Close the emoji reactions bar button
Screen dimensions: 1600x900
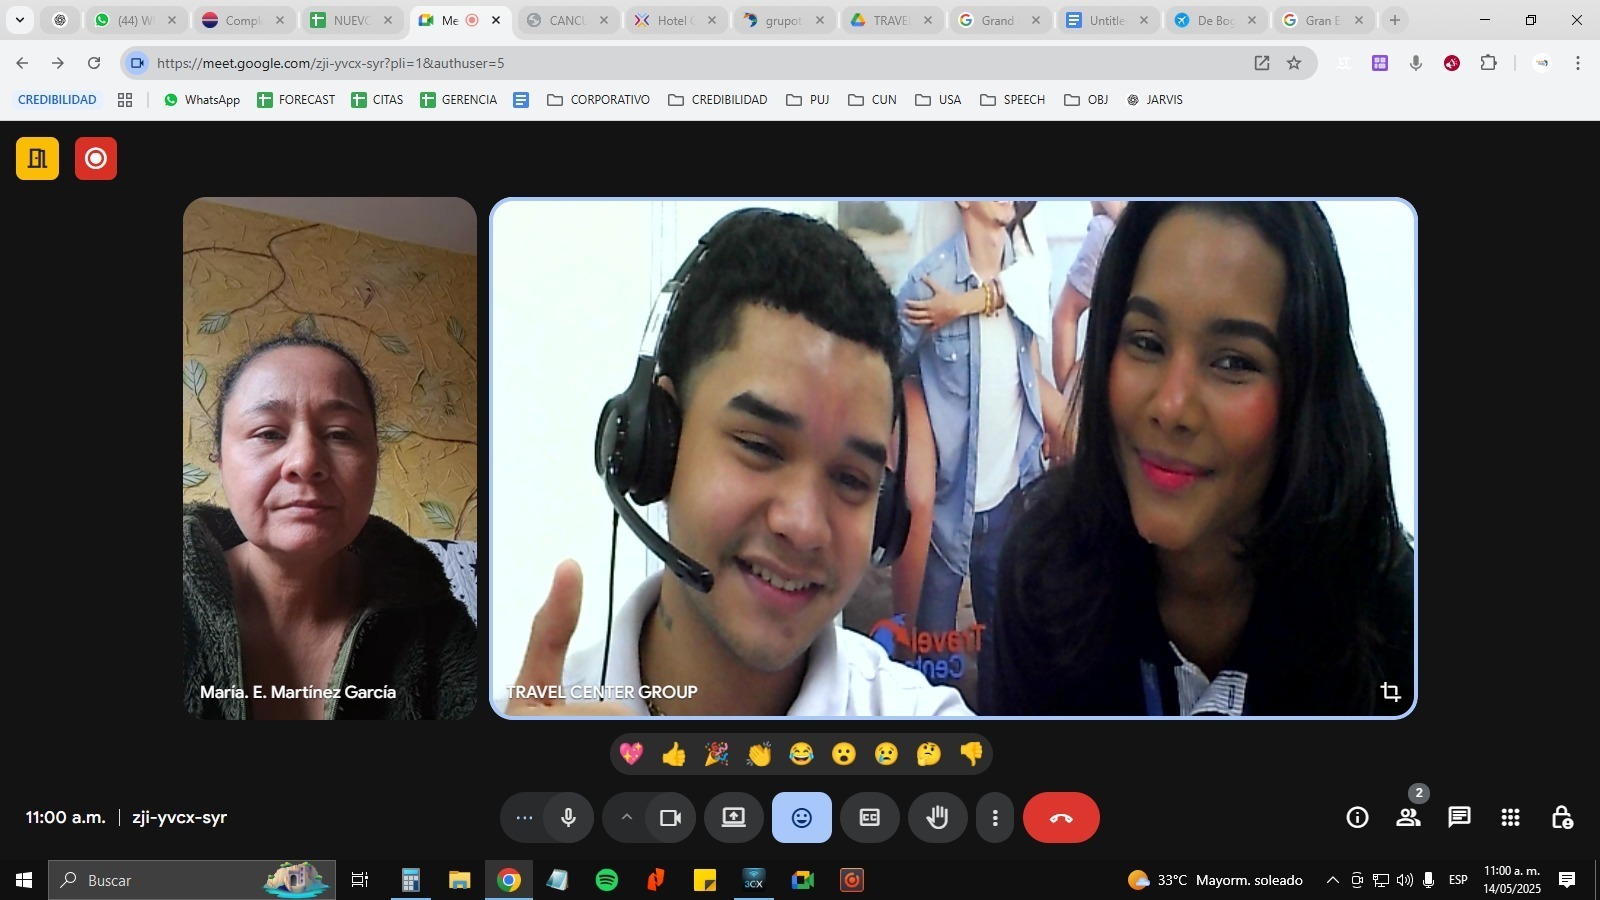pyautogui.click(x=801, y=818)
